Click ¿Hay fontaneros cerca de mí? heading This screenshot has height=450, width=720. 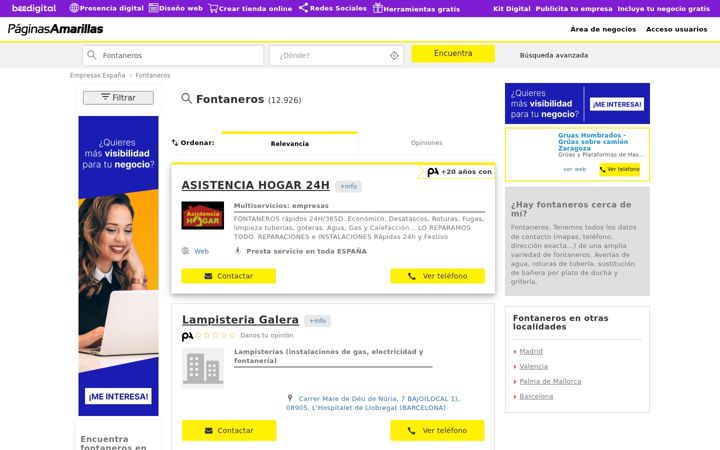pos(571,209)
